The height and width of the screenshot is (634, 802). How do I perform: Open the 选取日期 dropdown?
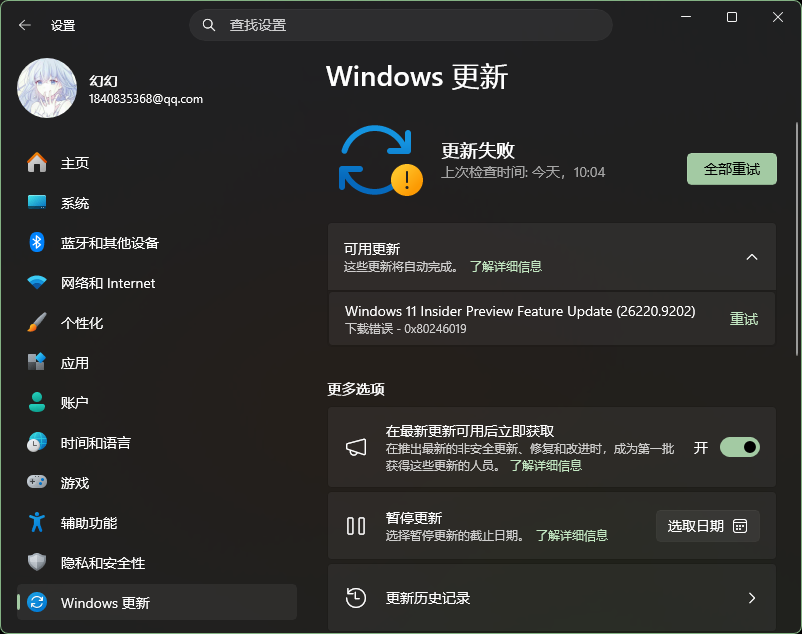tap(708, 526)
